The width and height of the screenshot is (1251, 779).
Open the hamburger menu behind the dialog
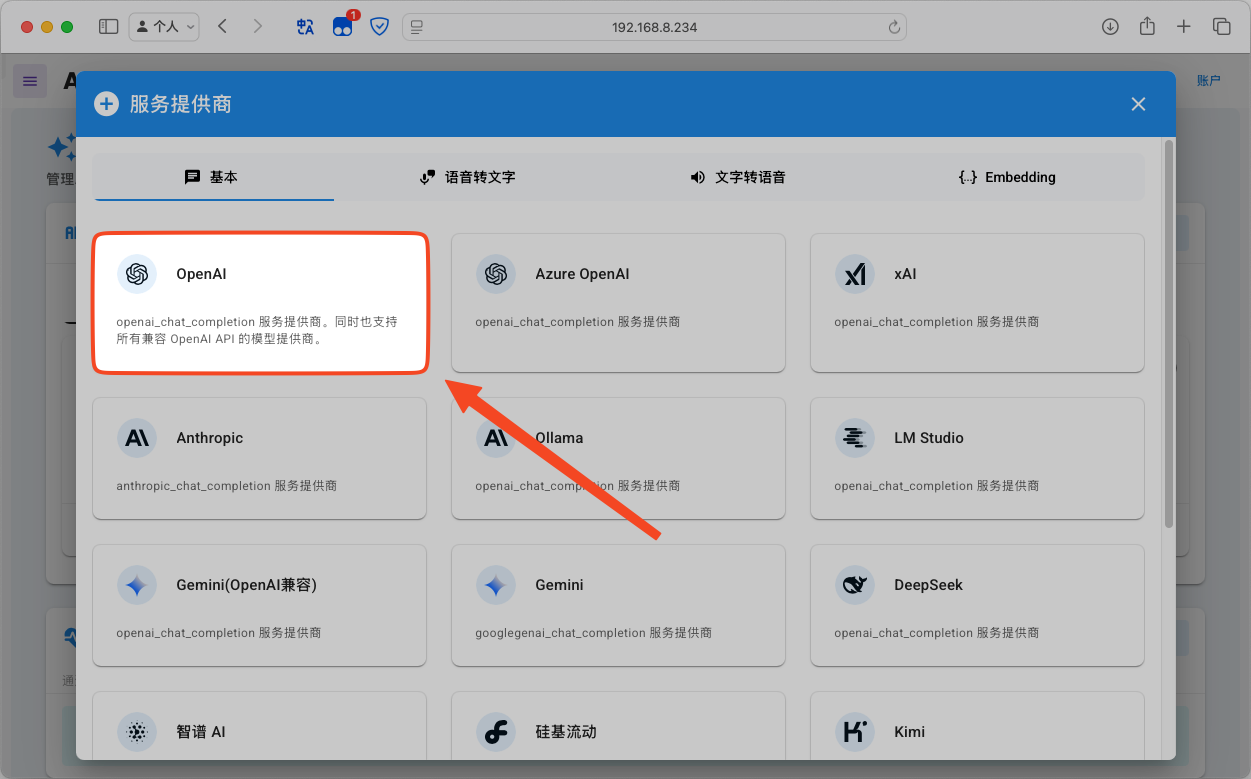(x=30, y=81)
